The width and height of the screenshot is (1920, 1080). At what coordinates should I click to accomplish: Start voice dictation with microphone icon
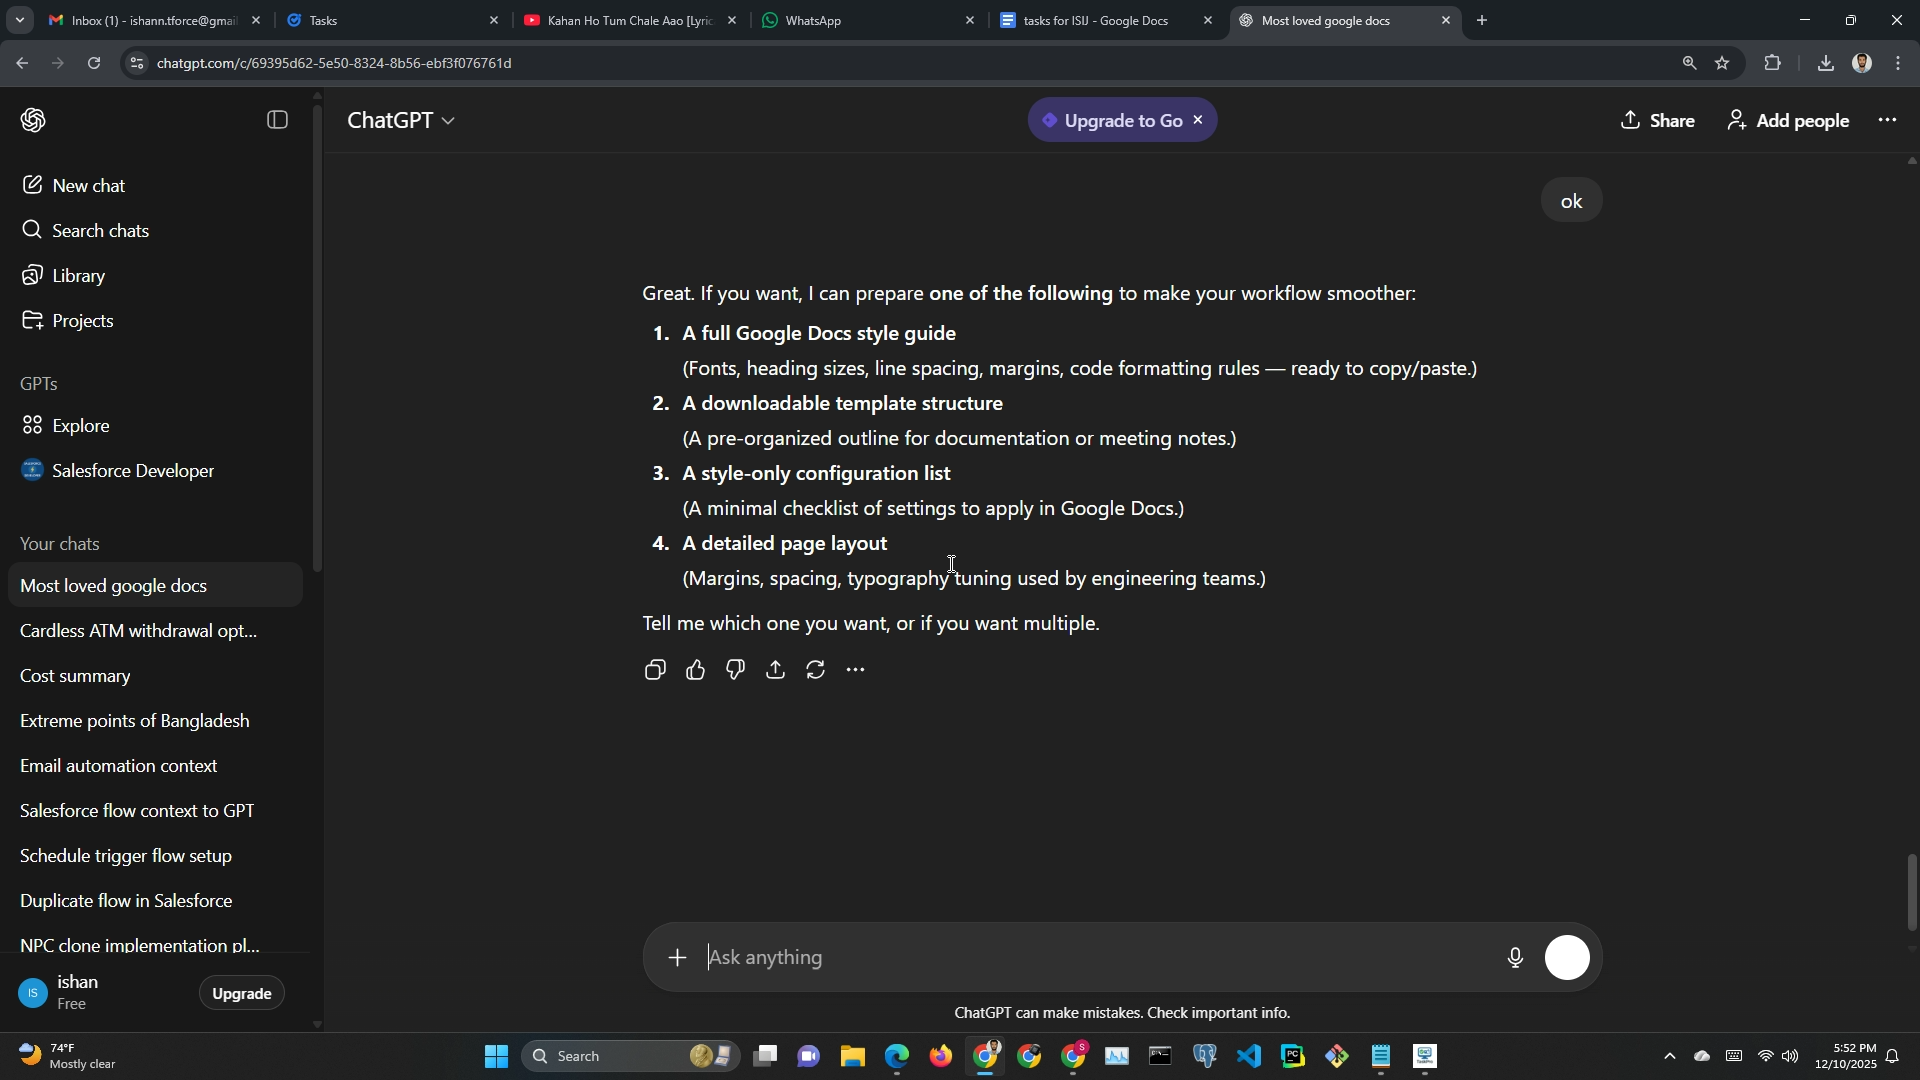[x=1515, y=958]
